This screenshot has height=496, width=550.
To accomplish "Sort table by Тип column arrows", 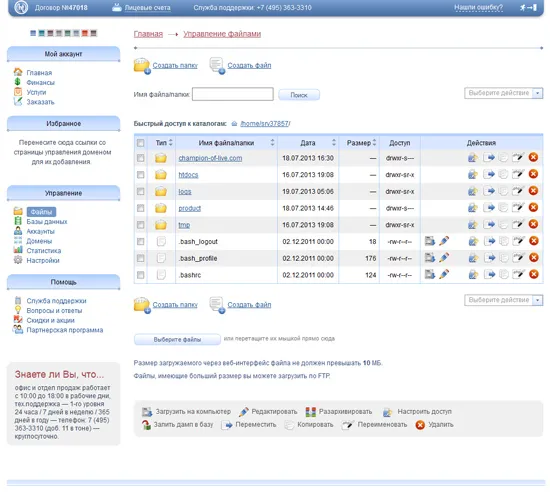I will click(x=171, y=142).
